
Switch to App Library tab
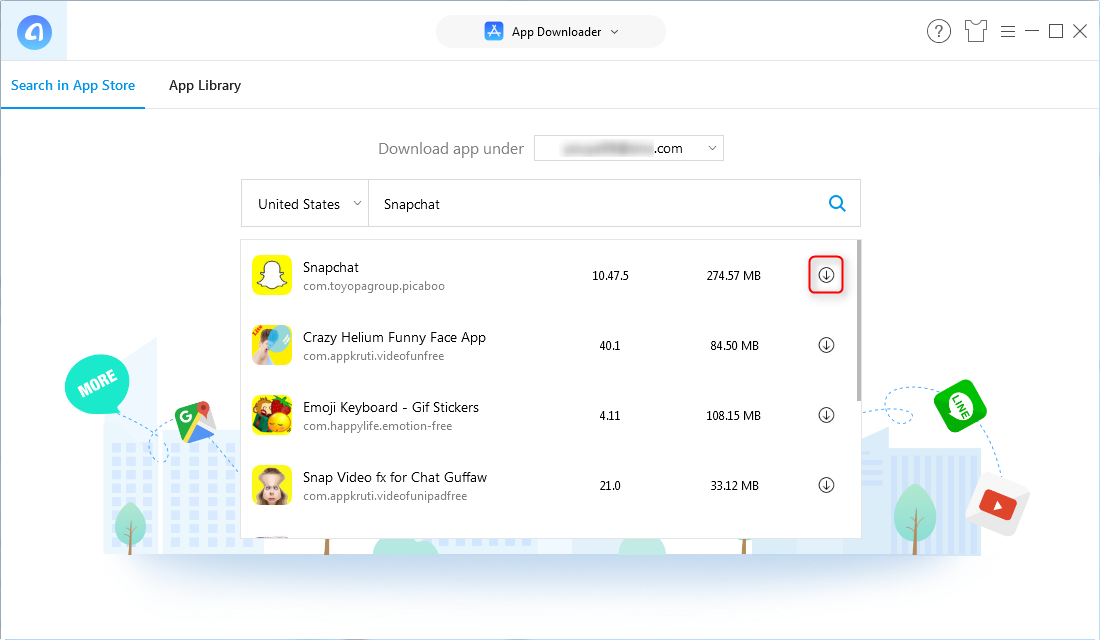pyautogui.click(x=205, y=85)
